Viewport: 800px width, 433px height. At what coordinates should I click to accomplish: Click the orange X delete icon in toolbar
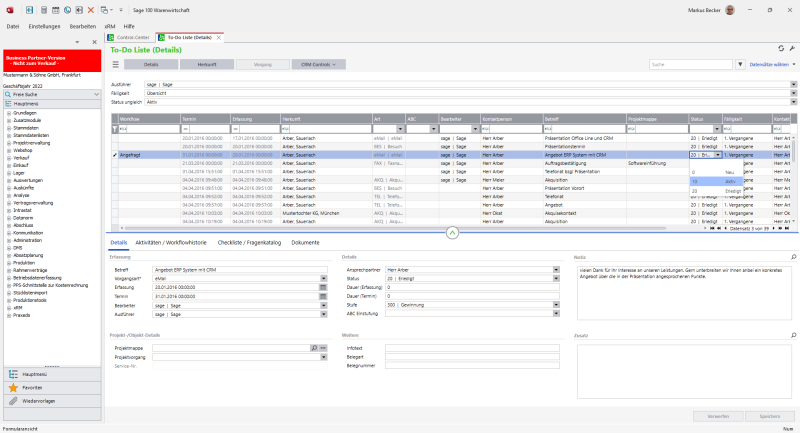tap(91, 10)
